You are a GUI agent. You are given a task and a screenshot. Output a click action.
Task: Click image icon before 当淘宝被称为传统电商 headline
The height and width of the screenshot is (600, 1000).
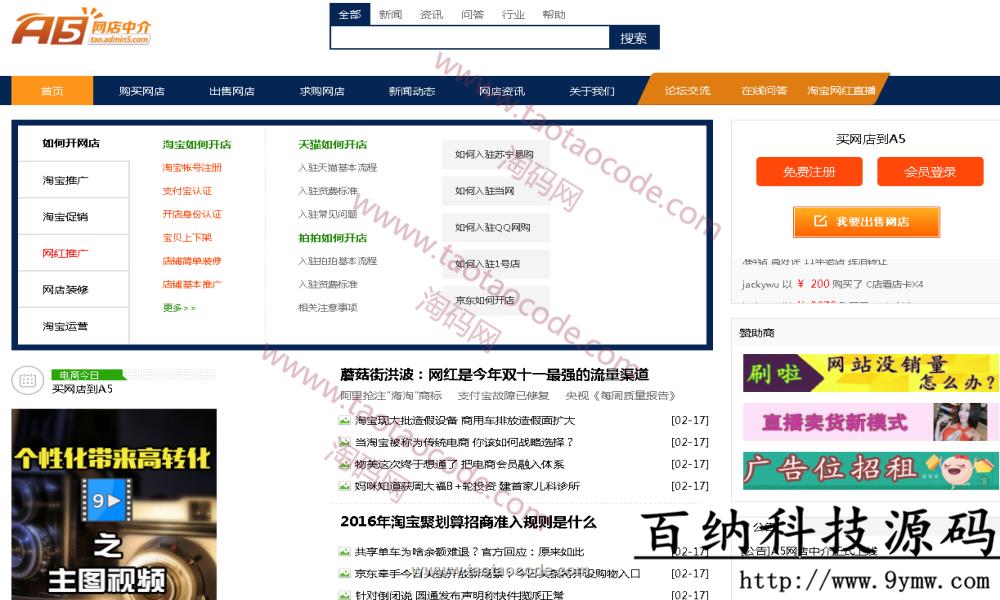345,442
